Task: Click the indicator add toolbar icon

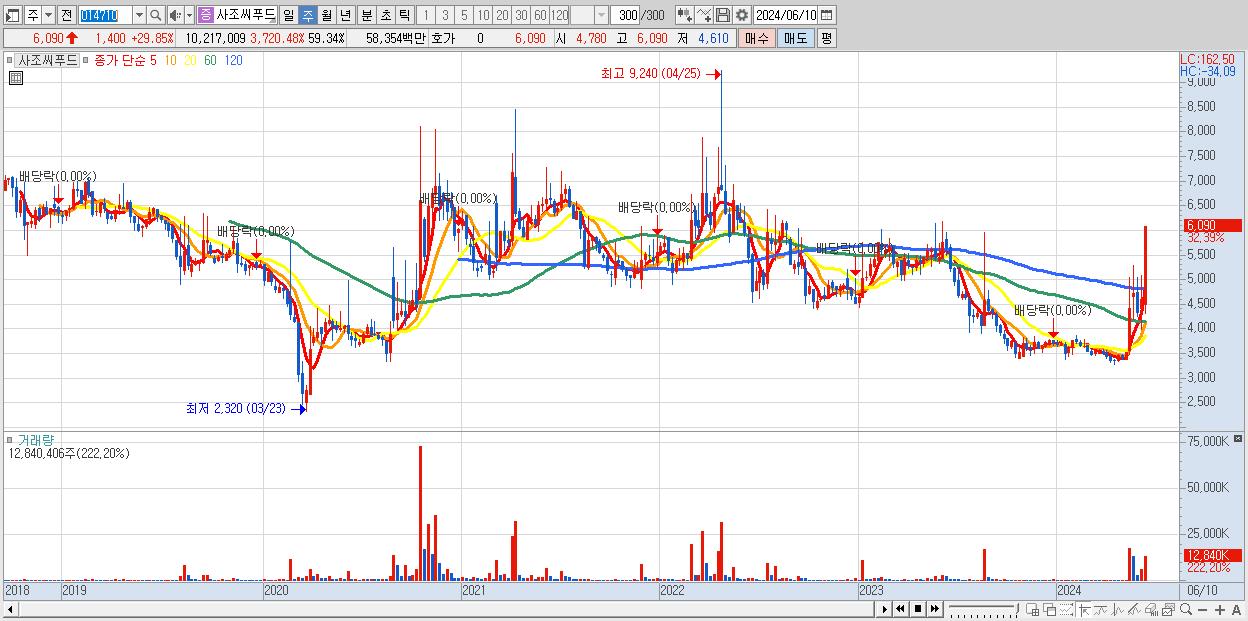Action: [684, 15]
